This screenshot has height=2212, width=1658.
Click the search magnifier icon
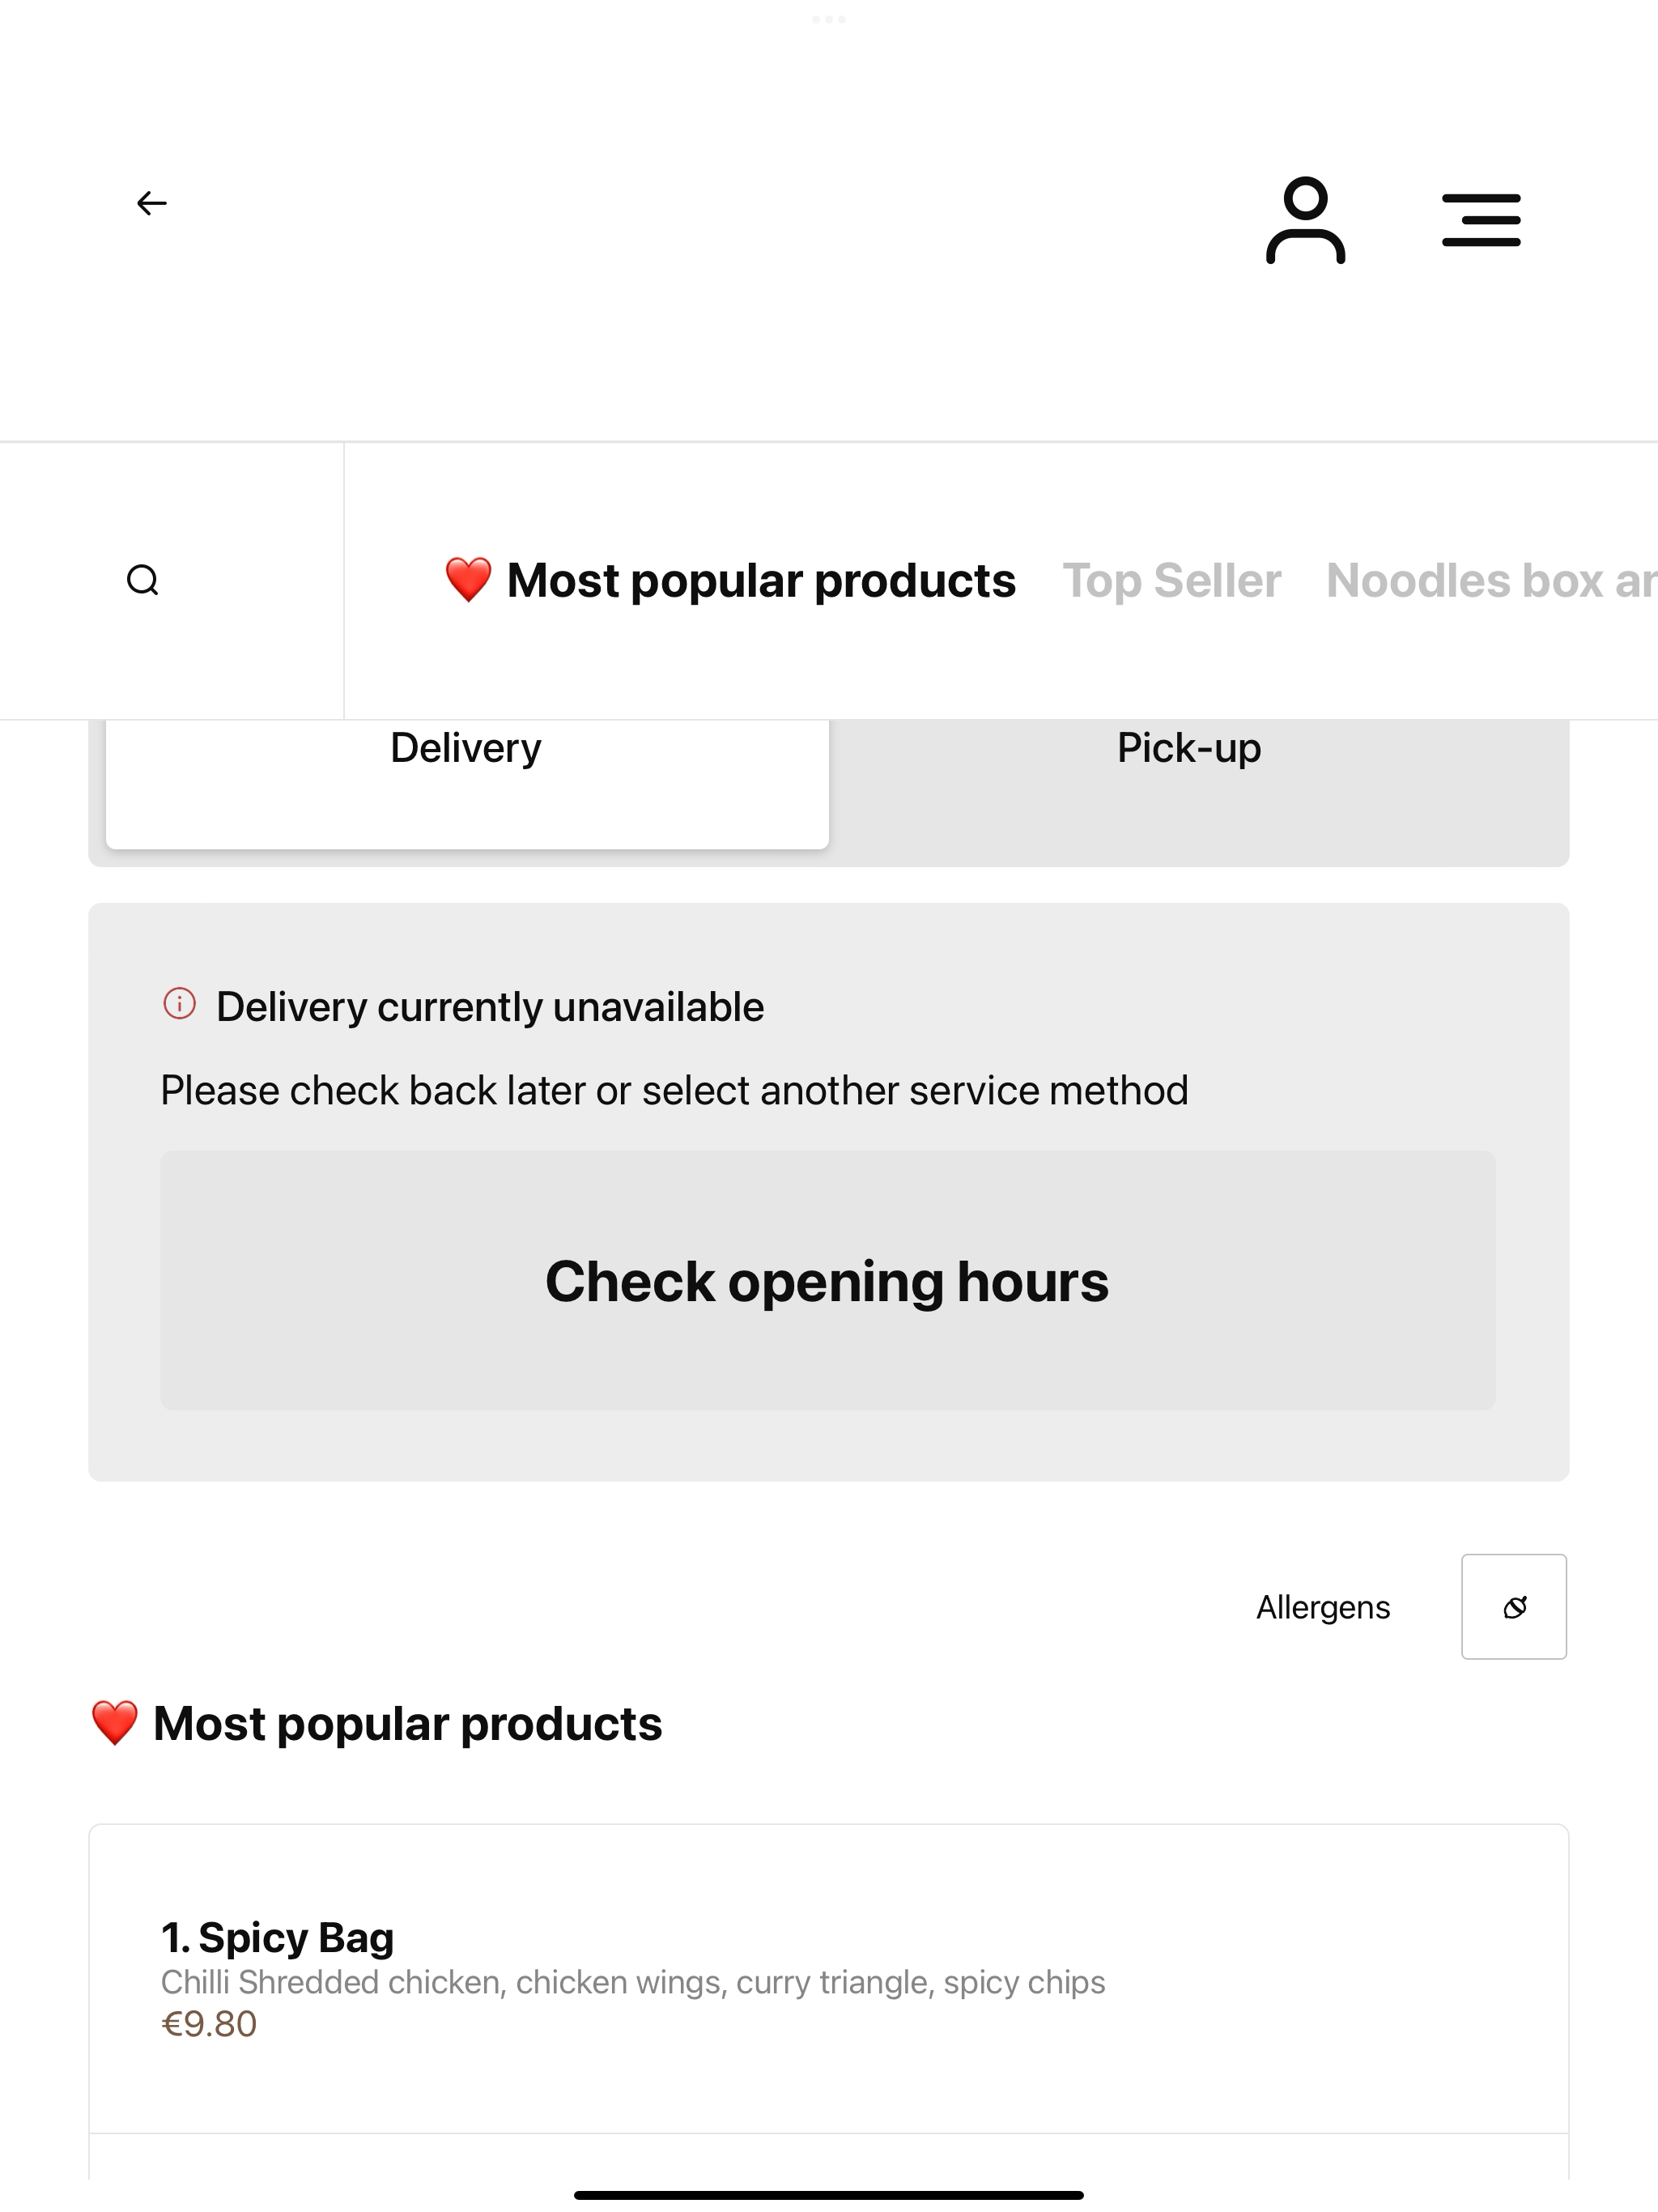[x=143, y=580]
